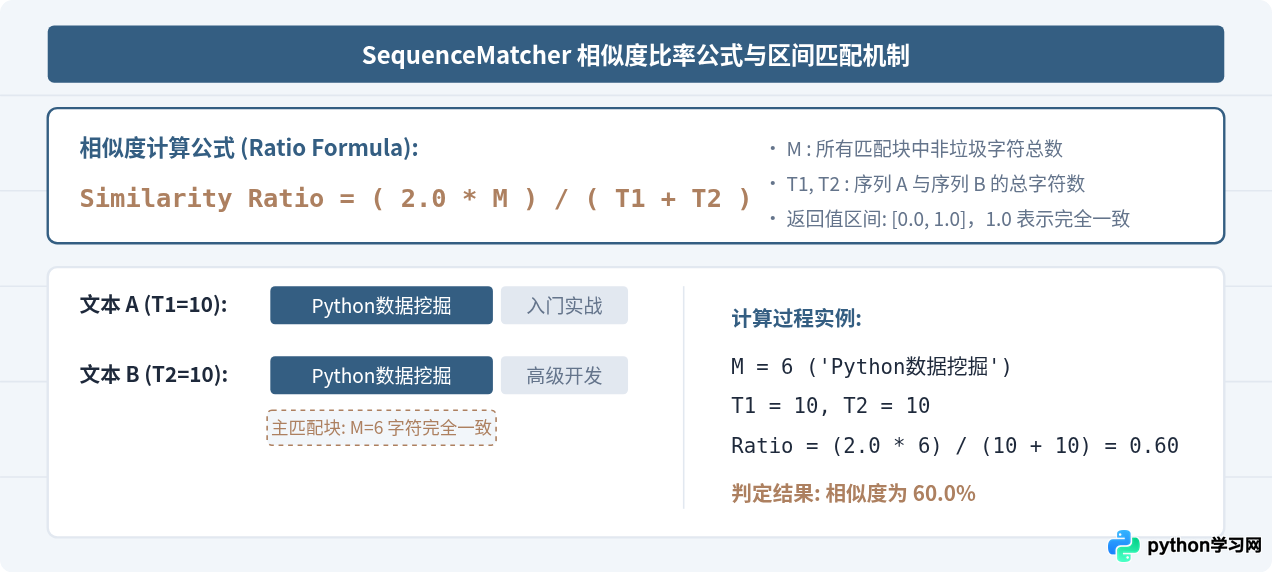The height and width of the screenshot is (573, 1272).
Task: Click the line 'Ratio = (2.0 * 6) / (10 + 10) = 0.60'
Action: click(955, 446)
